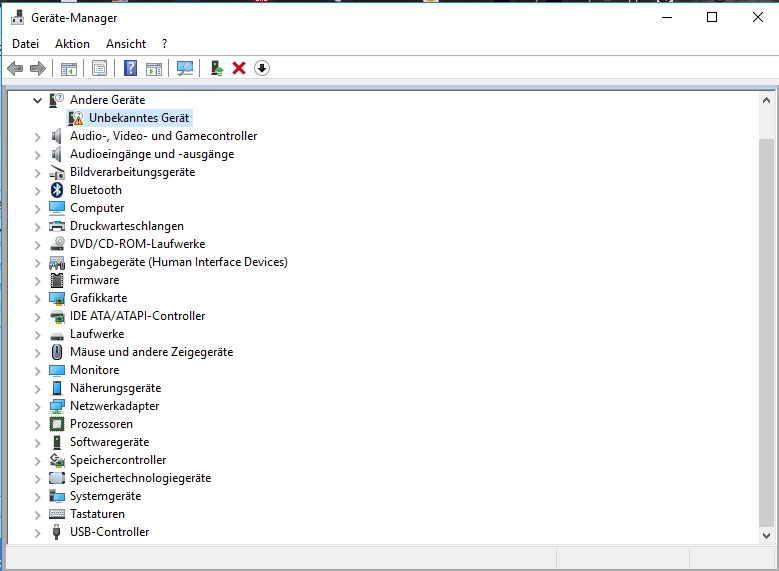Click the Firmware chip icon
This screenshot has width=779, height=571.
(57, 280)
